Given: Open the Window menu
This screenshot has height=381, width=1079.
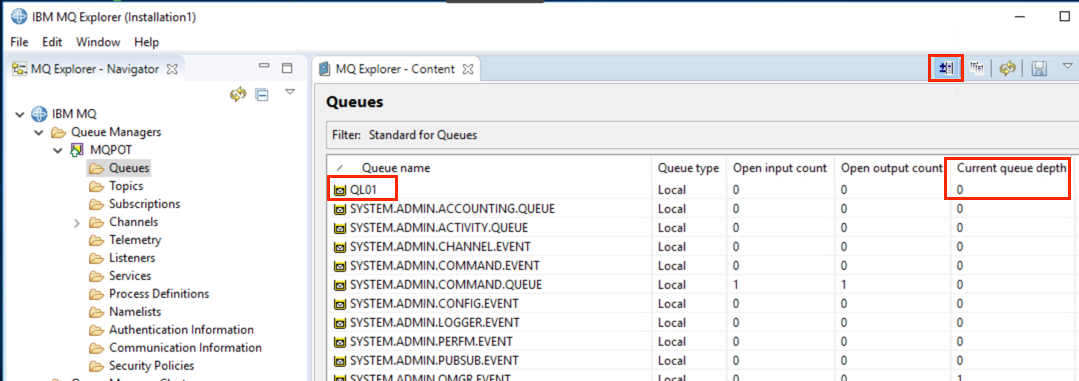Looking at the screenshot, I should pos(98,42).
